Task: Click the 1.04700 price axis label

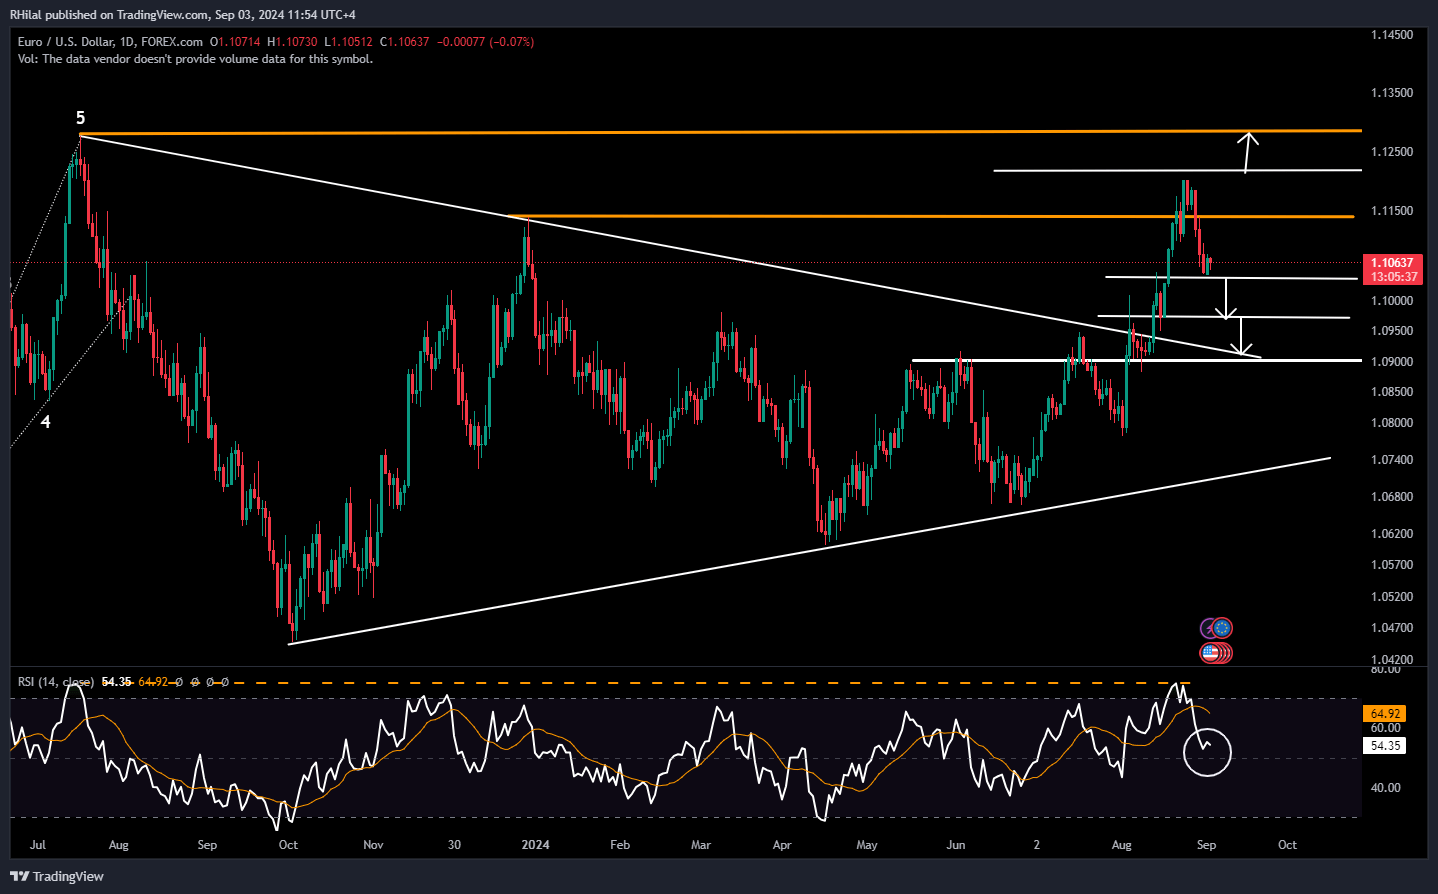Action: 1392,628
